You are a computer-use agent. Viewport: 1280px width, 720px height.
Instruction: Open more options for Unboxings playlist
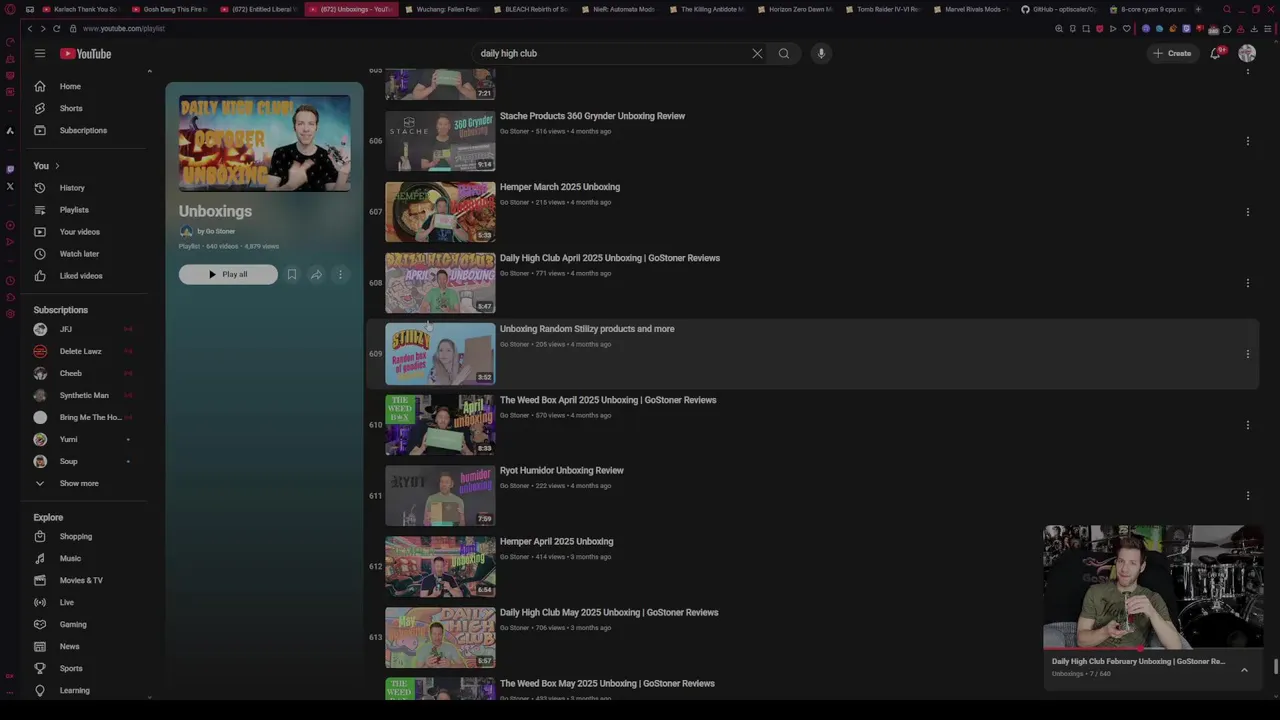(340, 274)
